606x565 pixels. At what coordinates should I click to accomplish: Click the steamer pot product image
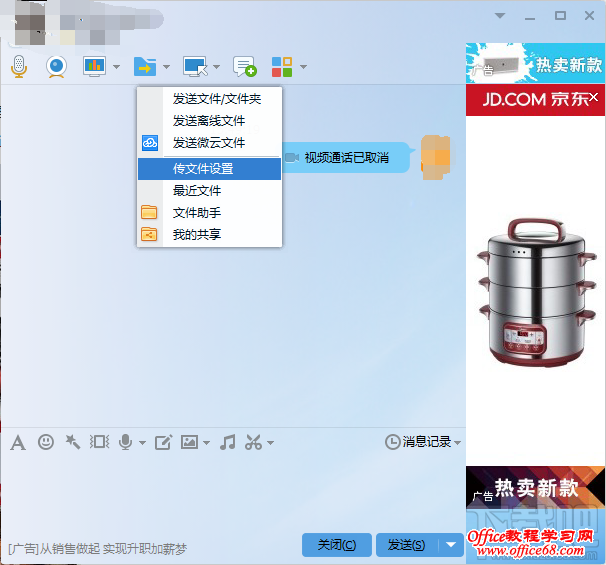[x=536, y=293]
